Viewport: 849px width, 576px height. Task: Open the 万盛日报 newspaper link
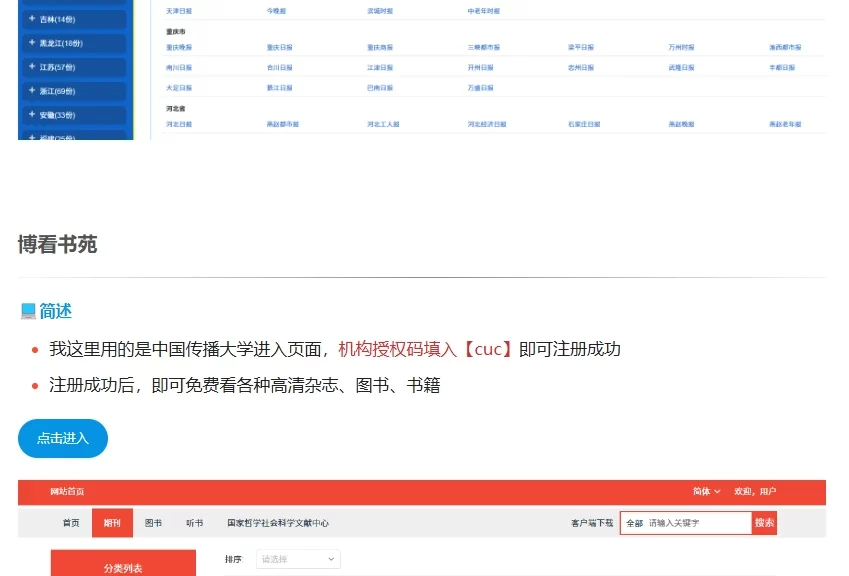[x=481, y=88]
